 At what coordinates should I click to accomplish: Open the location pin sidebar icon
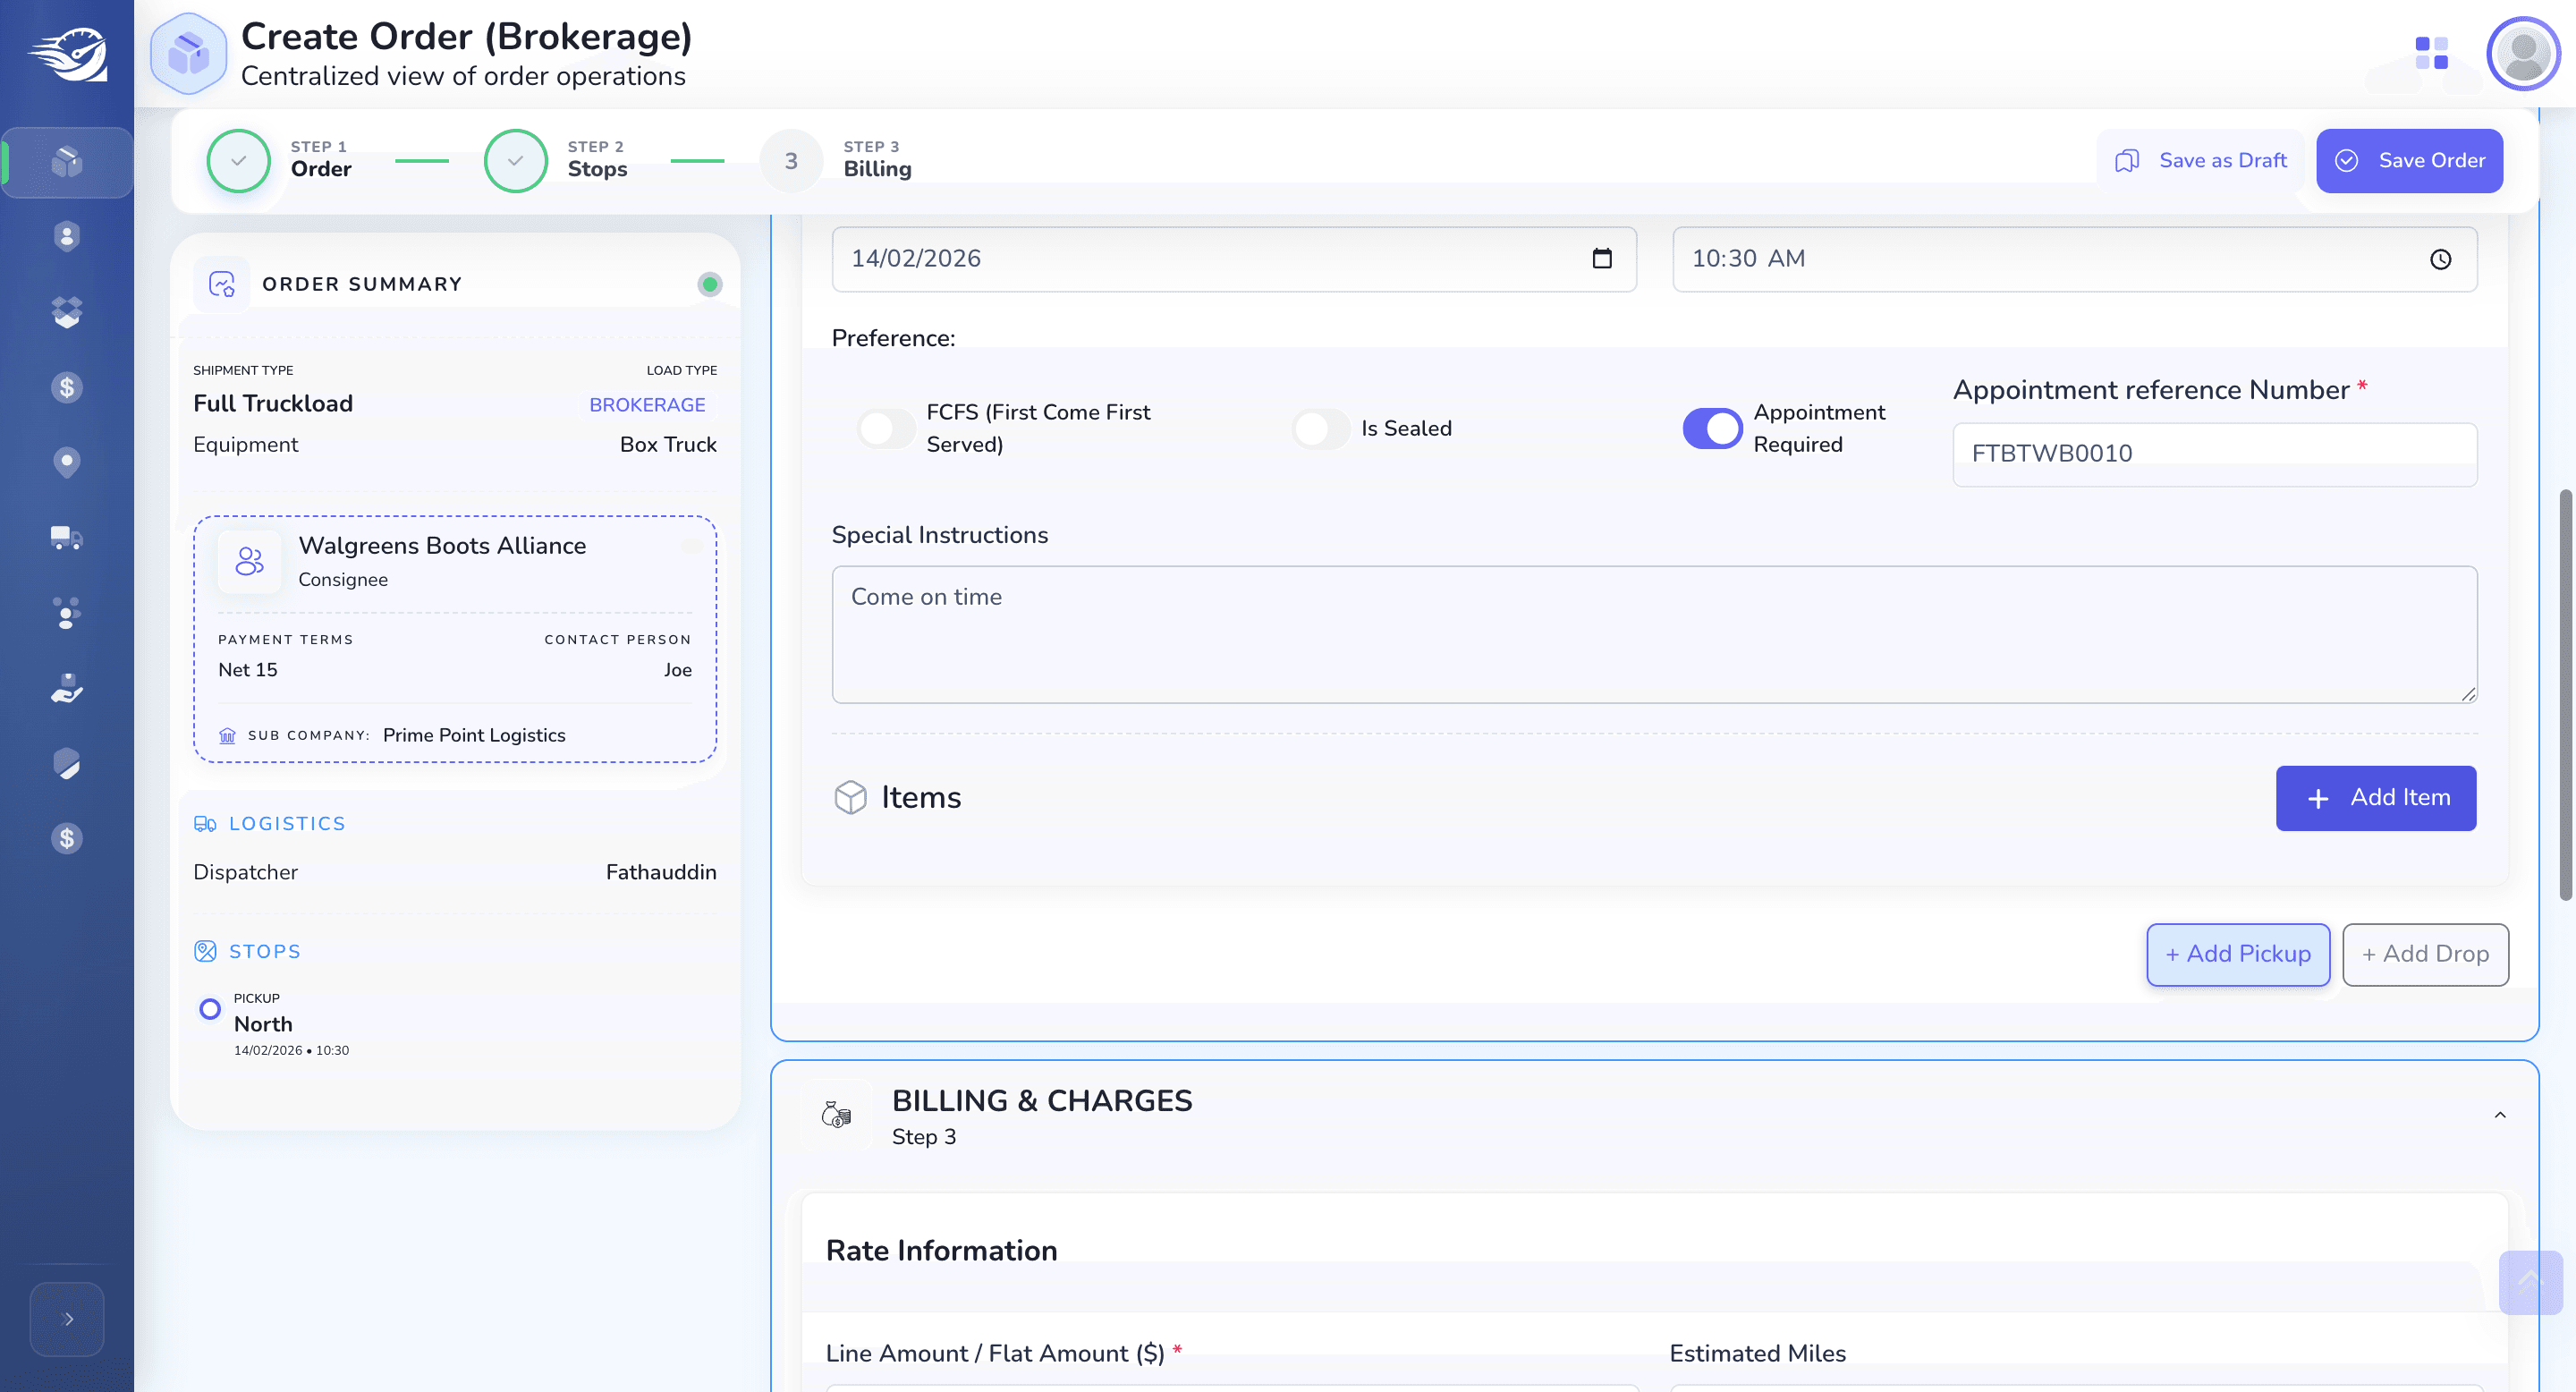point(66,462)
